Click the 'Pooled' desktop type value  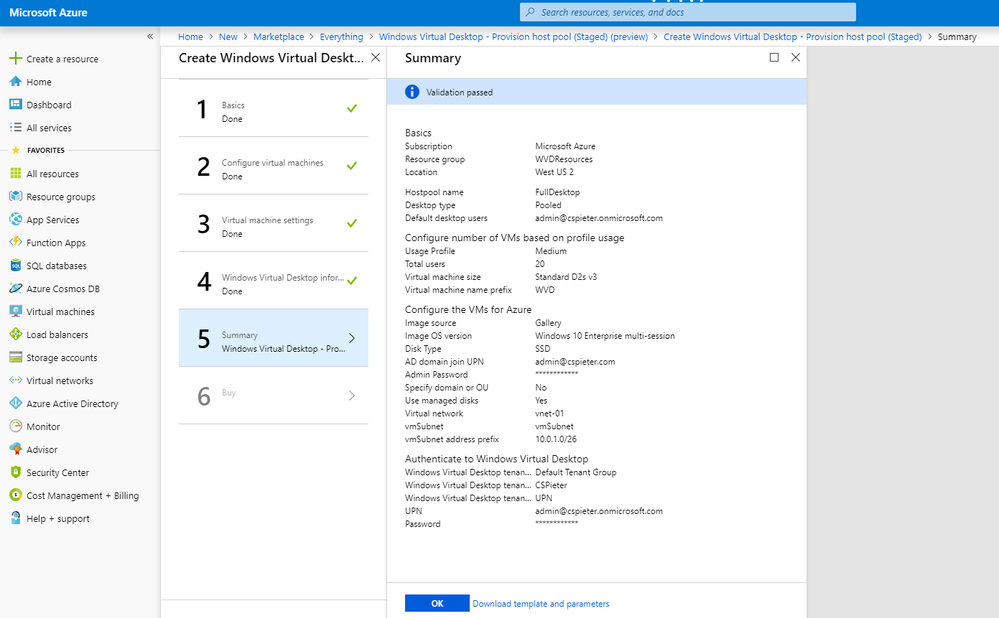(x=548, y=205)
